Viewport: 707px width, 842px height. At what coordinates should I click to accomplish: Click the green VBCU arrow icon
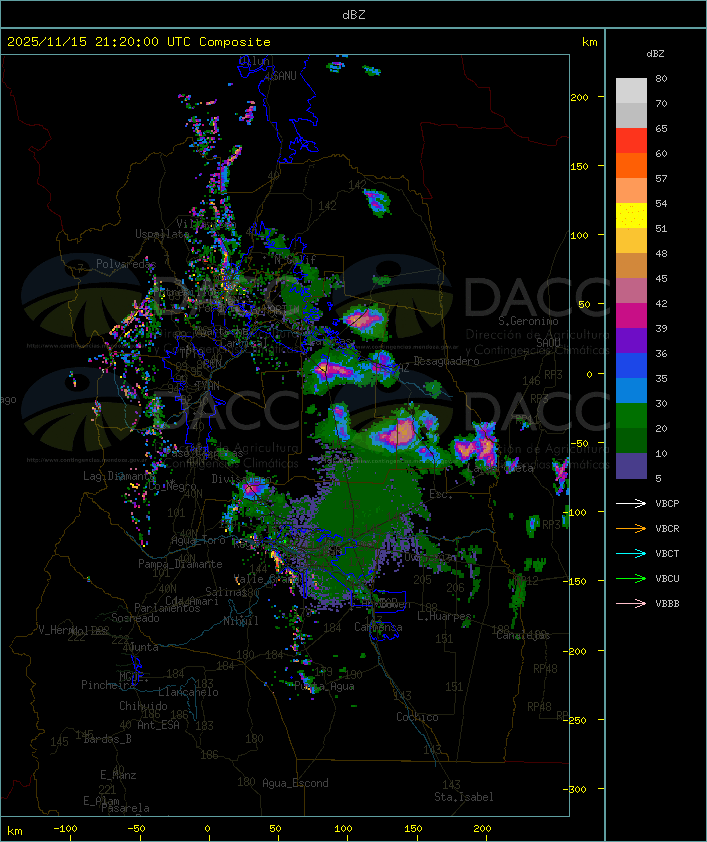click(x=631, y=578)
